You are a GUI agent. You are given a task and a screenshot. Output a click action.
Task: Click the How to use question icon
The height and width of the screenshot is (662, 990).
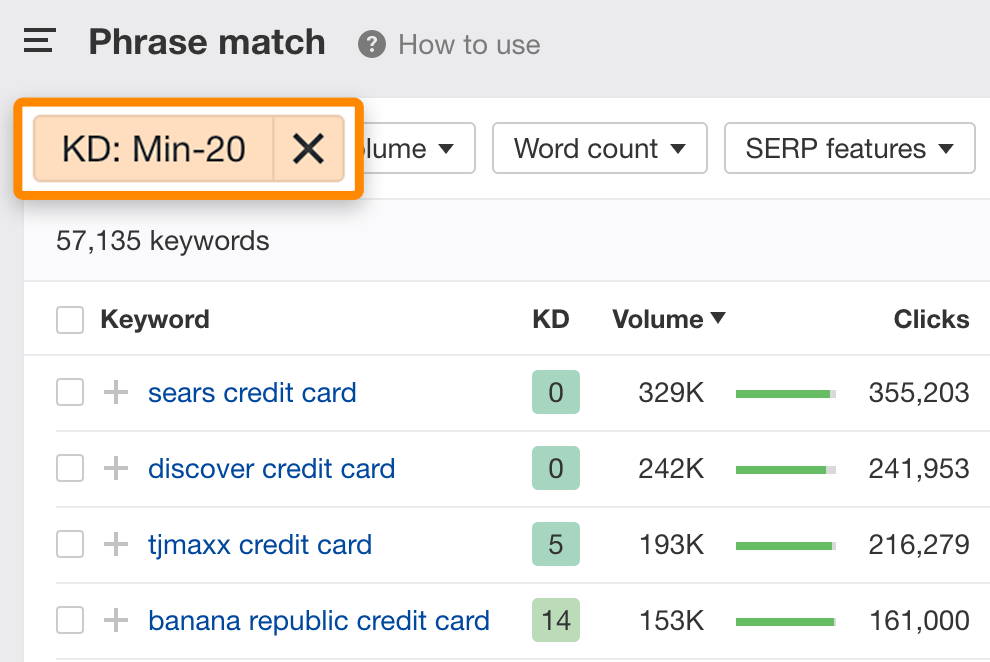pyautogui.click(x=372, y=45)
